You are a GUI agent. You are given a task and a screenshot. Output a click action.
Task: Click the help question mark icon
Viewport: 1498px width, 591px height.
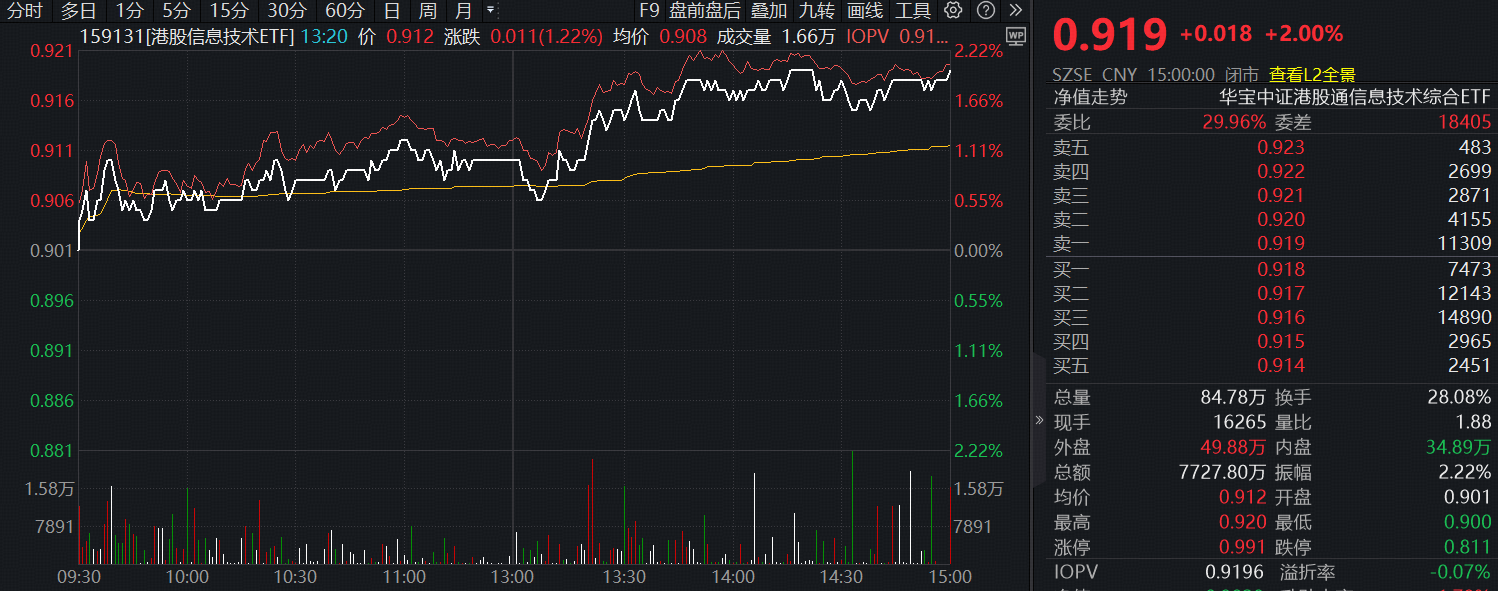(x=985, y=11)
